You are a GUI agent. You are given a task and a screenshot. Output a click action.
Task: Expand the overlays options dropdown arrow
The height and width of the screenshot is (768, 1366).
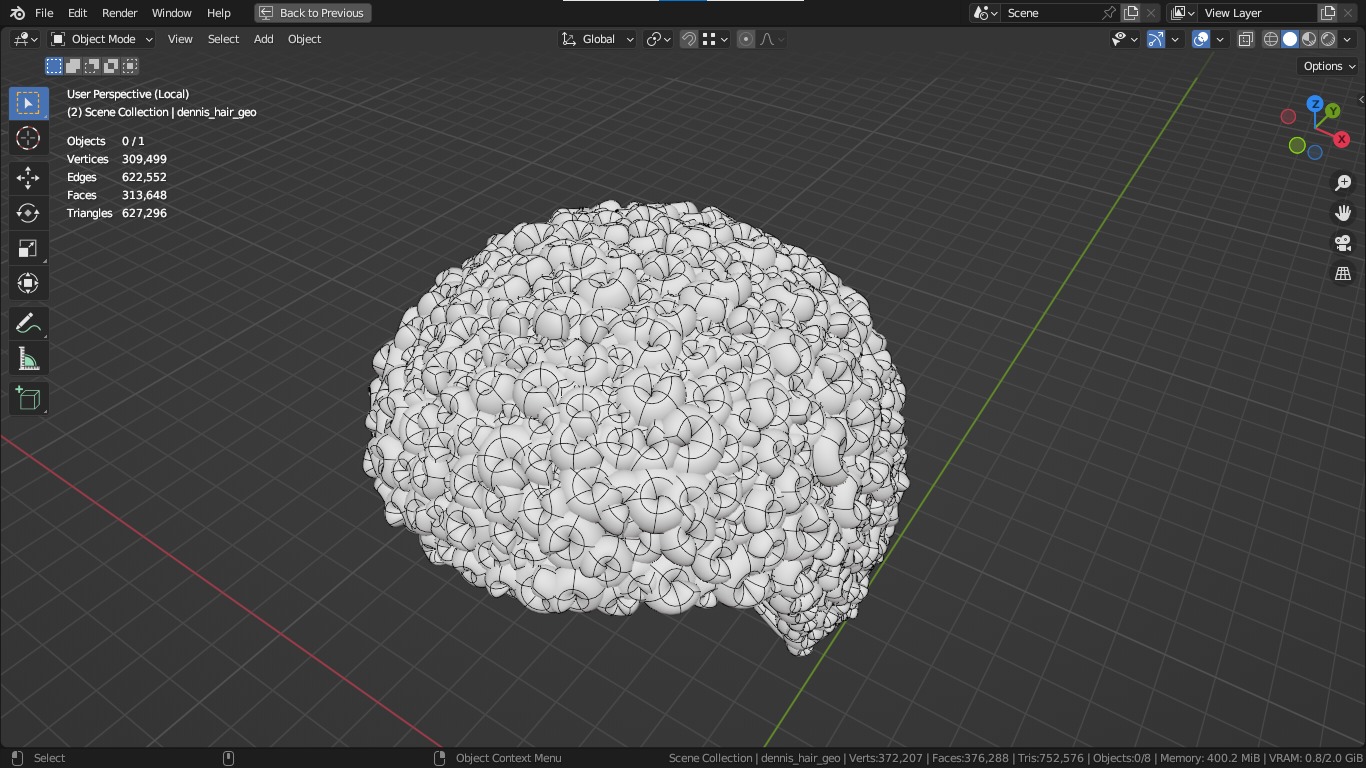pos(1220,39)
